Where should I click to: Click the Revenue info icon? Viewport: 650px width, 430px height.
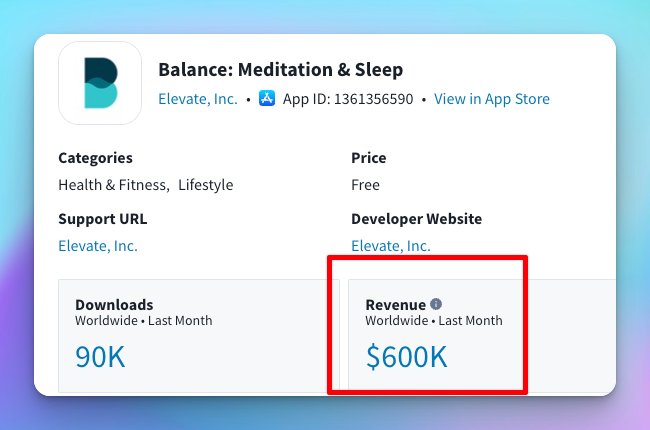436,304
